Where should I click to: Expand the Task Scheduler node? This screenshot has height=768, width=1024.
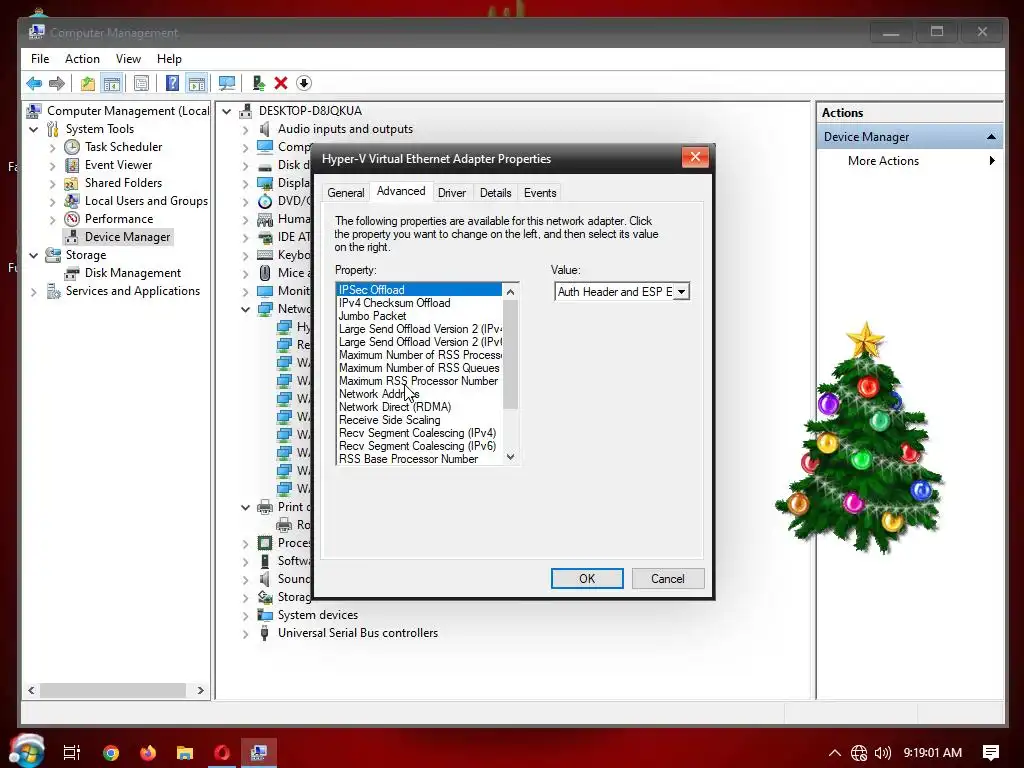click(x=52, y=148)
